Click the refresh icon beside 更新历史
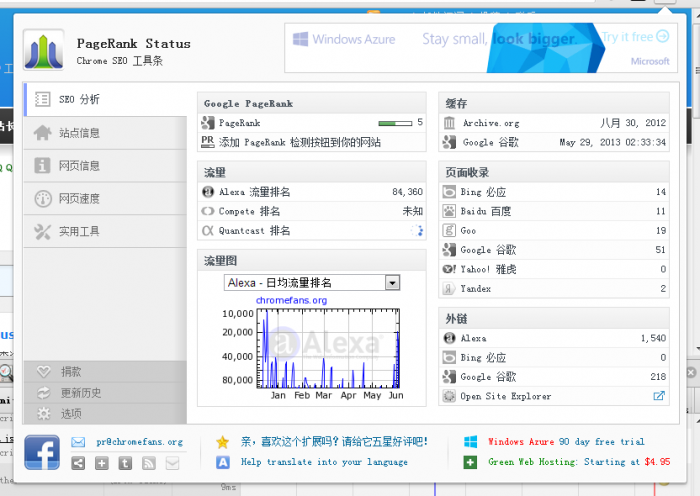This screenshot has width=700, height=496. [44, 393]
